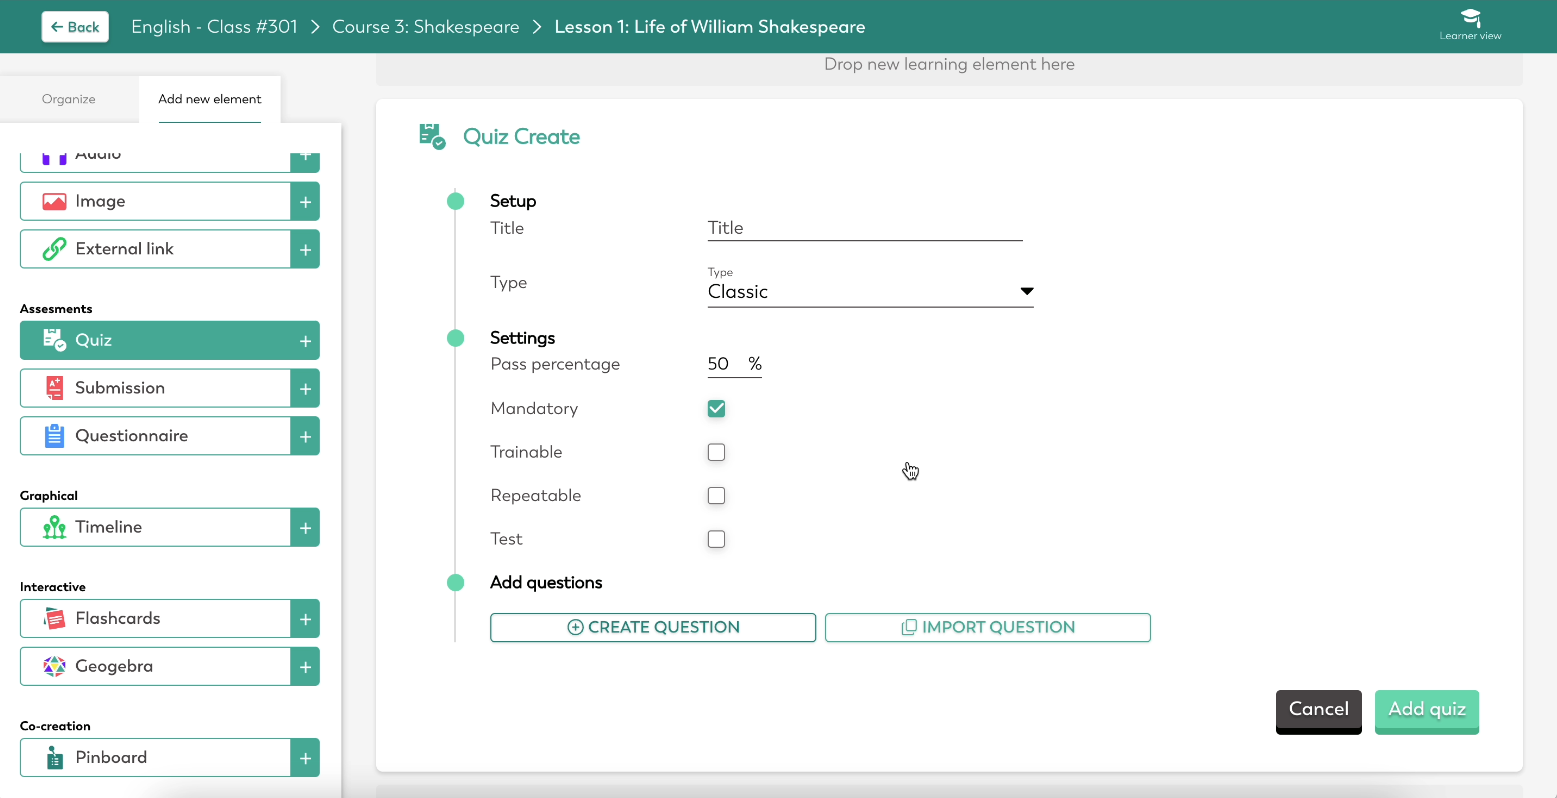Switch to the Organize tab
The height and width of the screenshot is (798, 1557).
tap(68, 98)
